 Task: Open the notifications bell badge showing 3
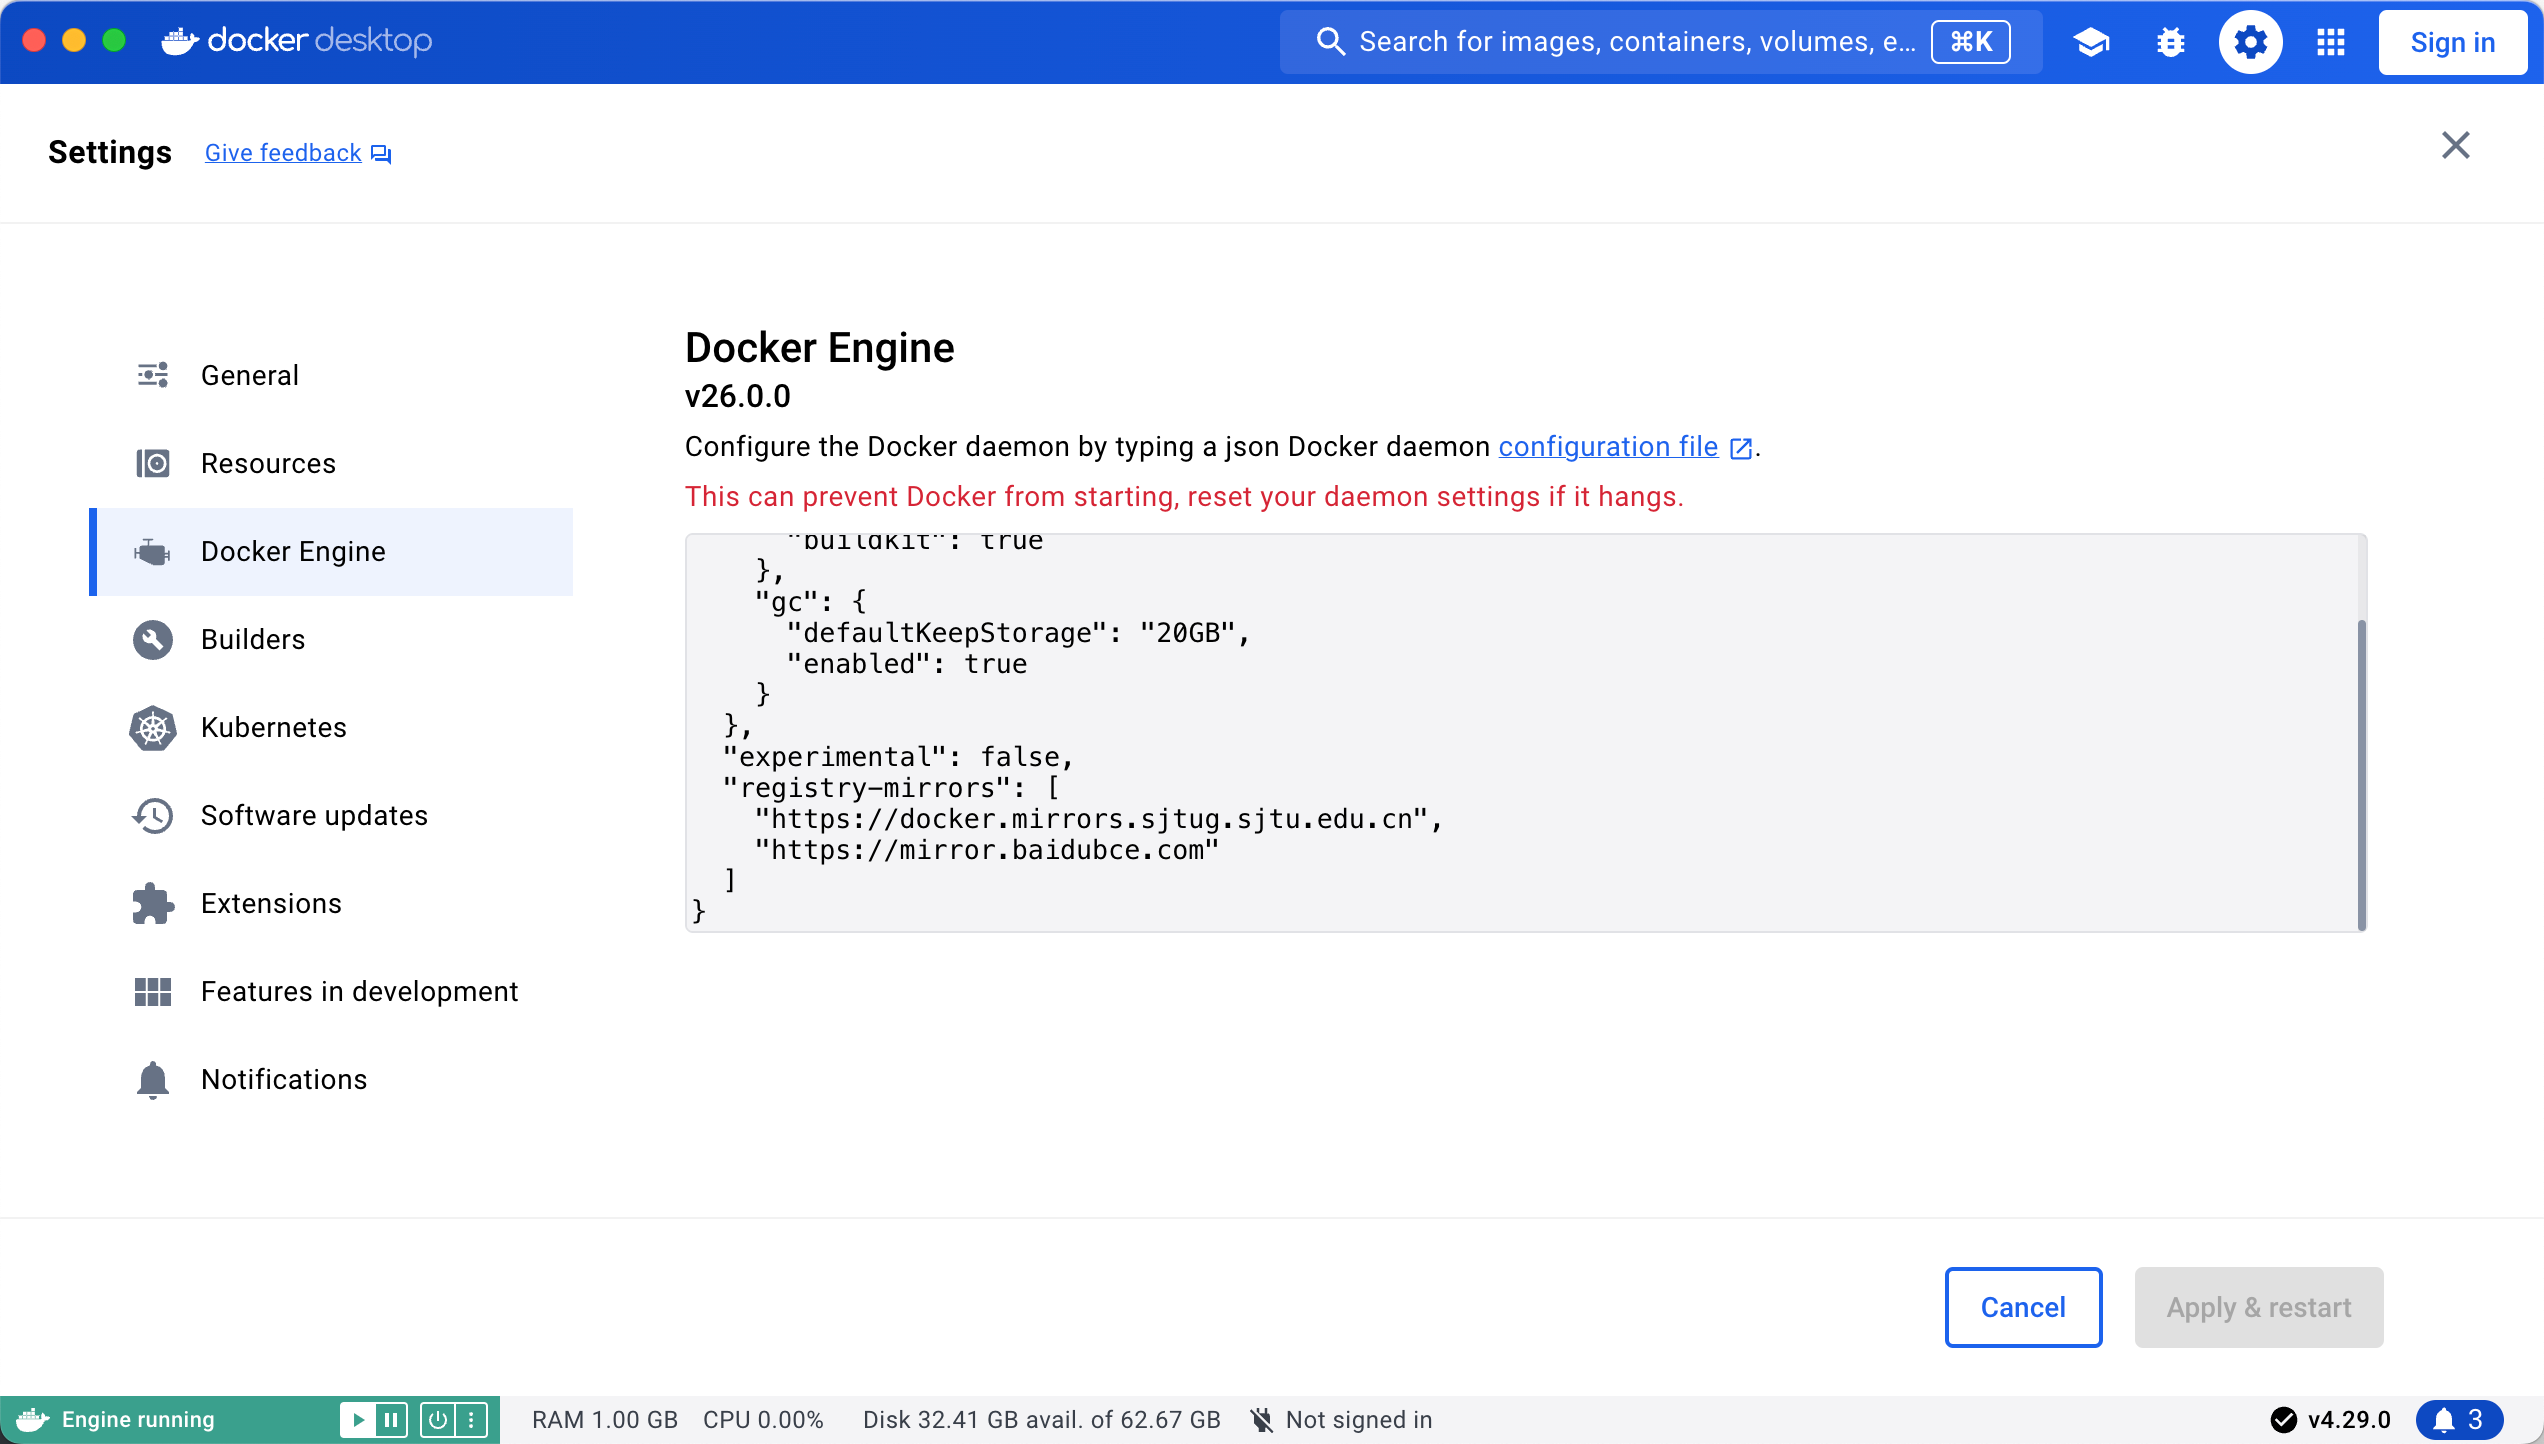click(x=2458, y=1419)
